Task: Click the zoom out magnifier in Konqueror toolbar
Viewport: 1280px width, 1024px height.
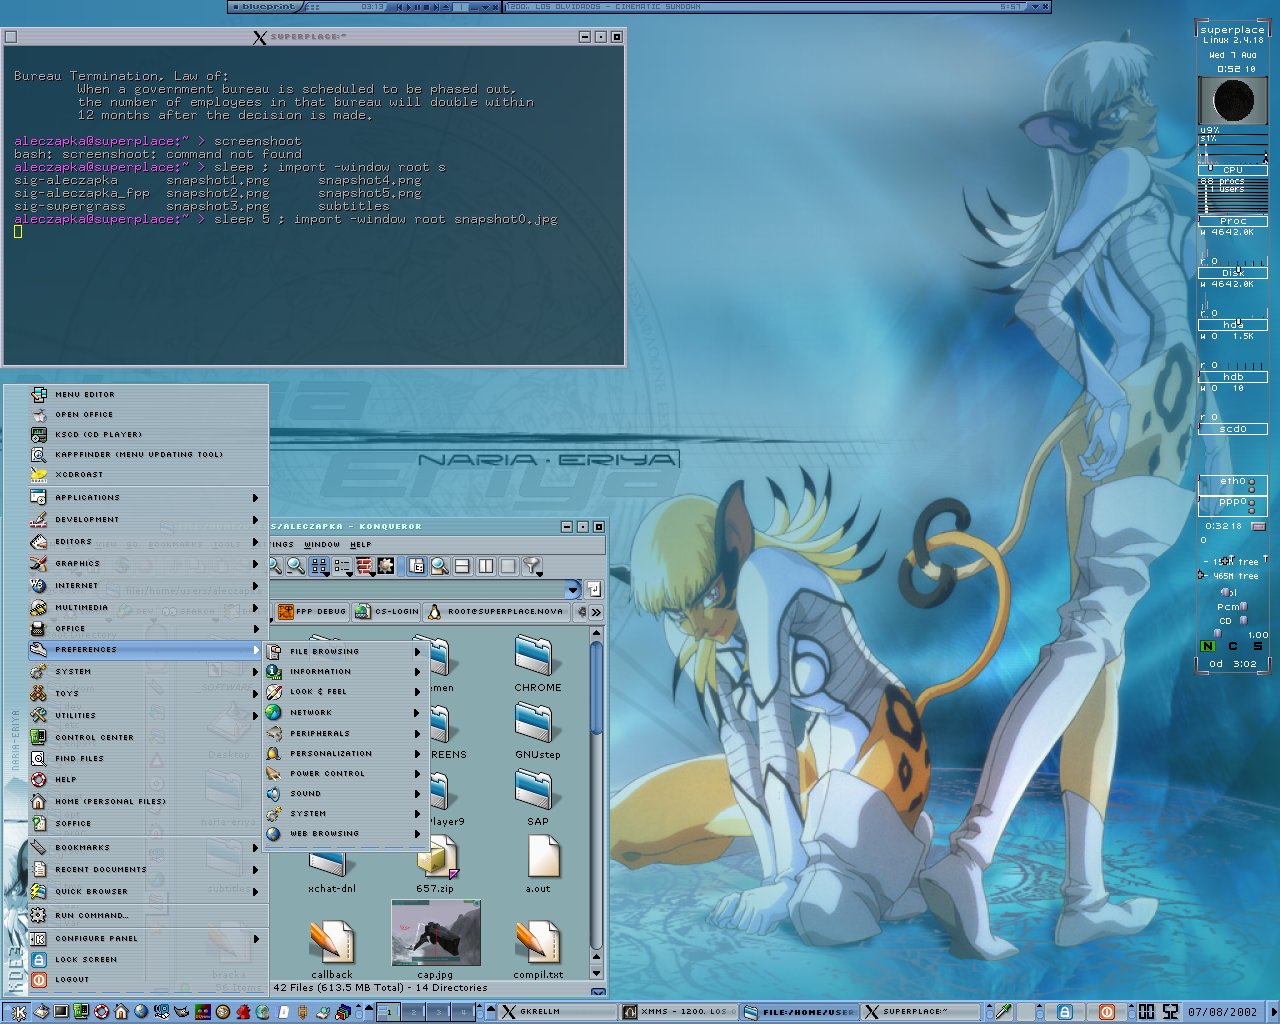Action: (296, 566)
